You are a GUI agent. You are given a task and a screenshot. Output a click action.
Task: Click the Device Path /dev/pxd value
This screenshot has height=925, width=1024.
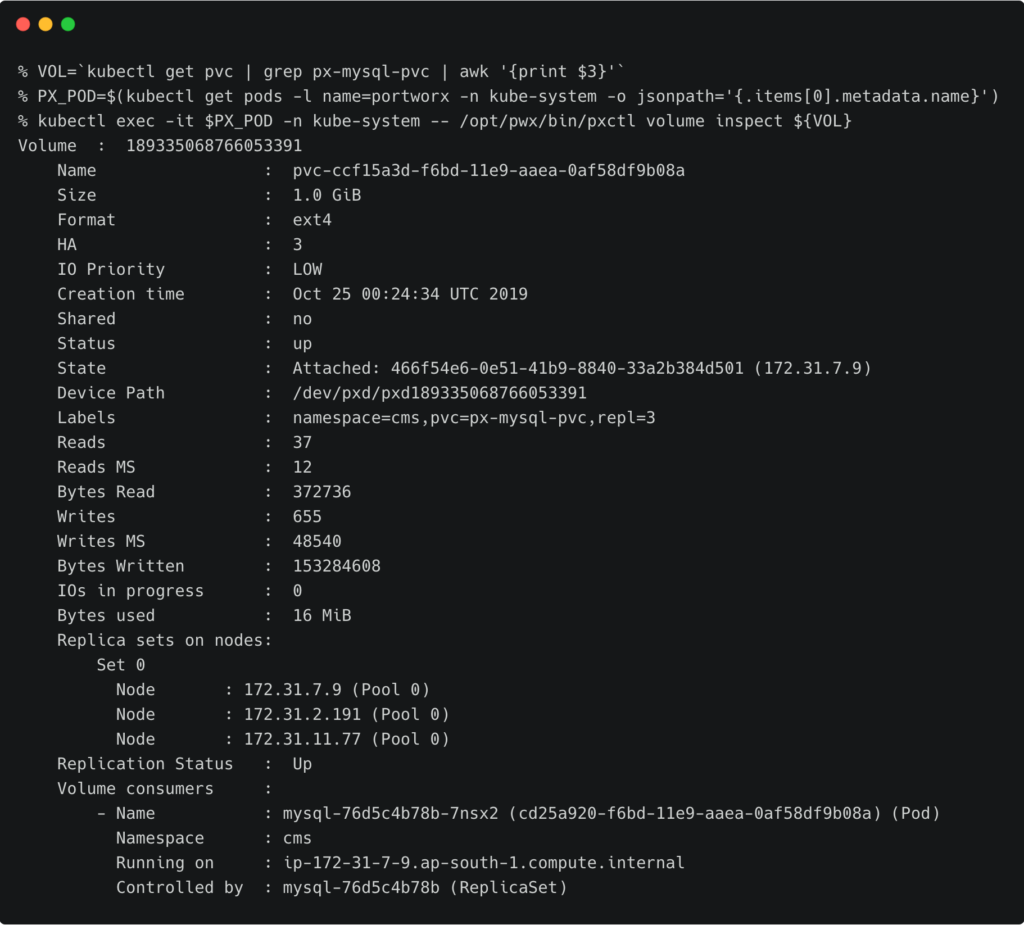pyautogui.click(x=439, y=393)
